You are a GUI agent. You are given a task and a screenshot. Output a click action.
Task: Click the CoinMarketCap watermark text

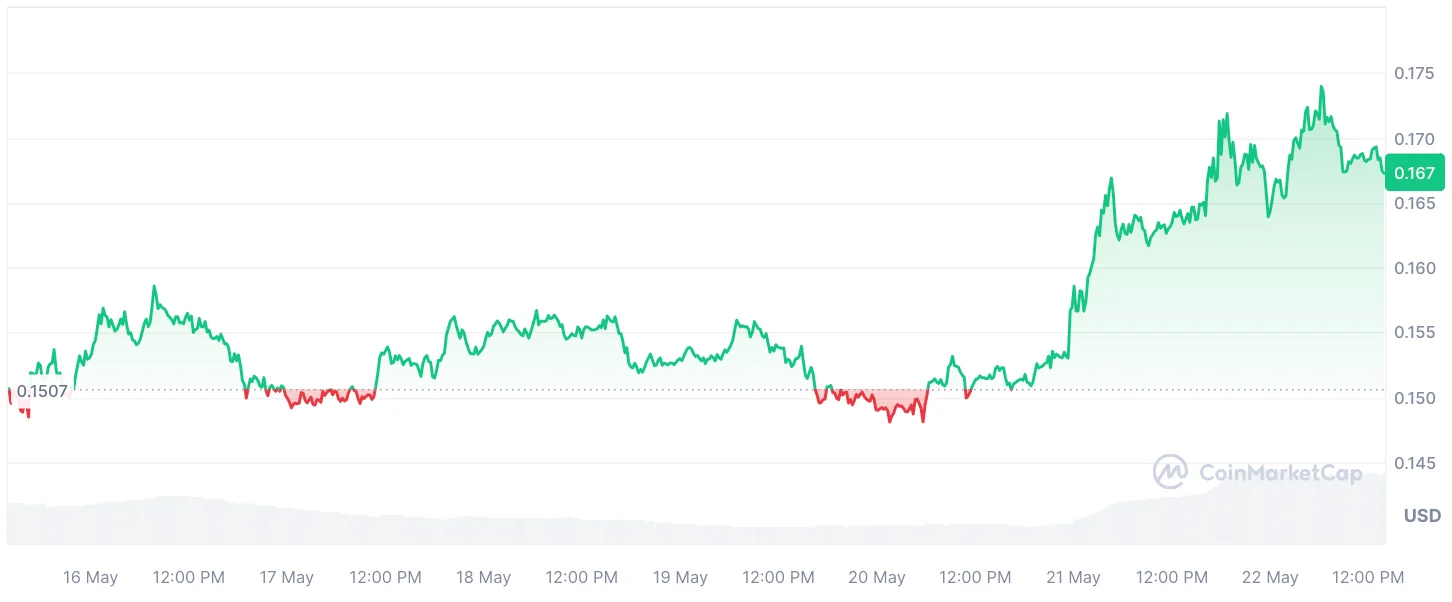1278,473
